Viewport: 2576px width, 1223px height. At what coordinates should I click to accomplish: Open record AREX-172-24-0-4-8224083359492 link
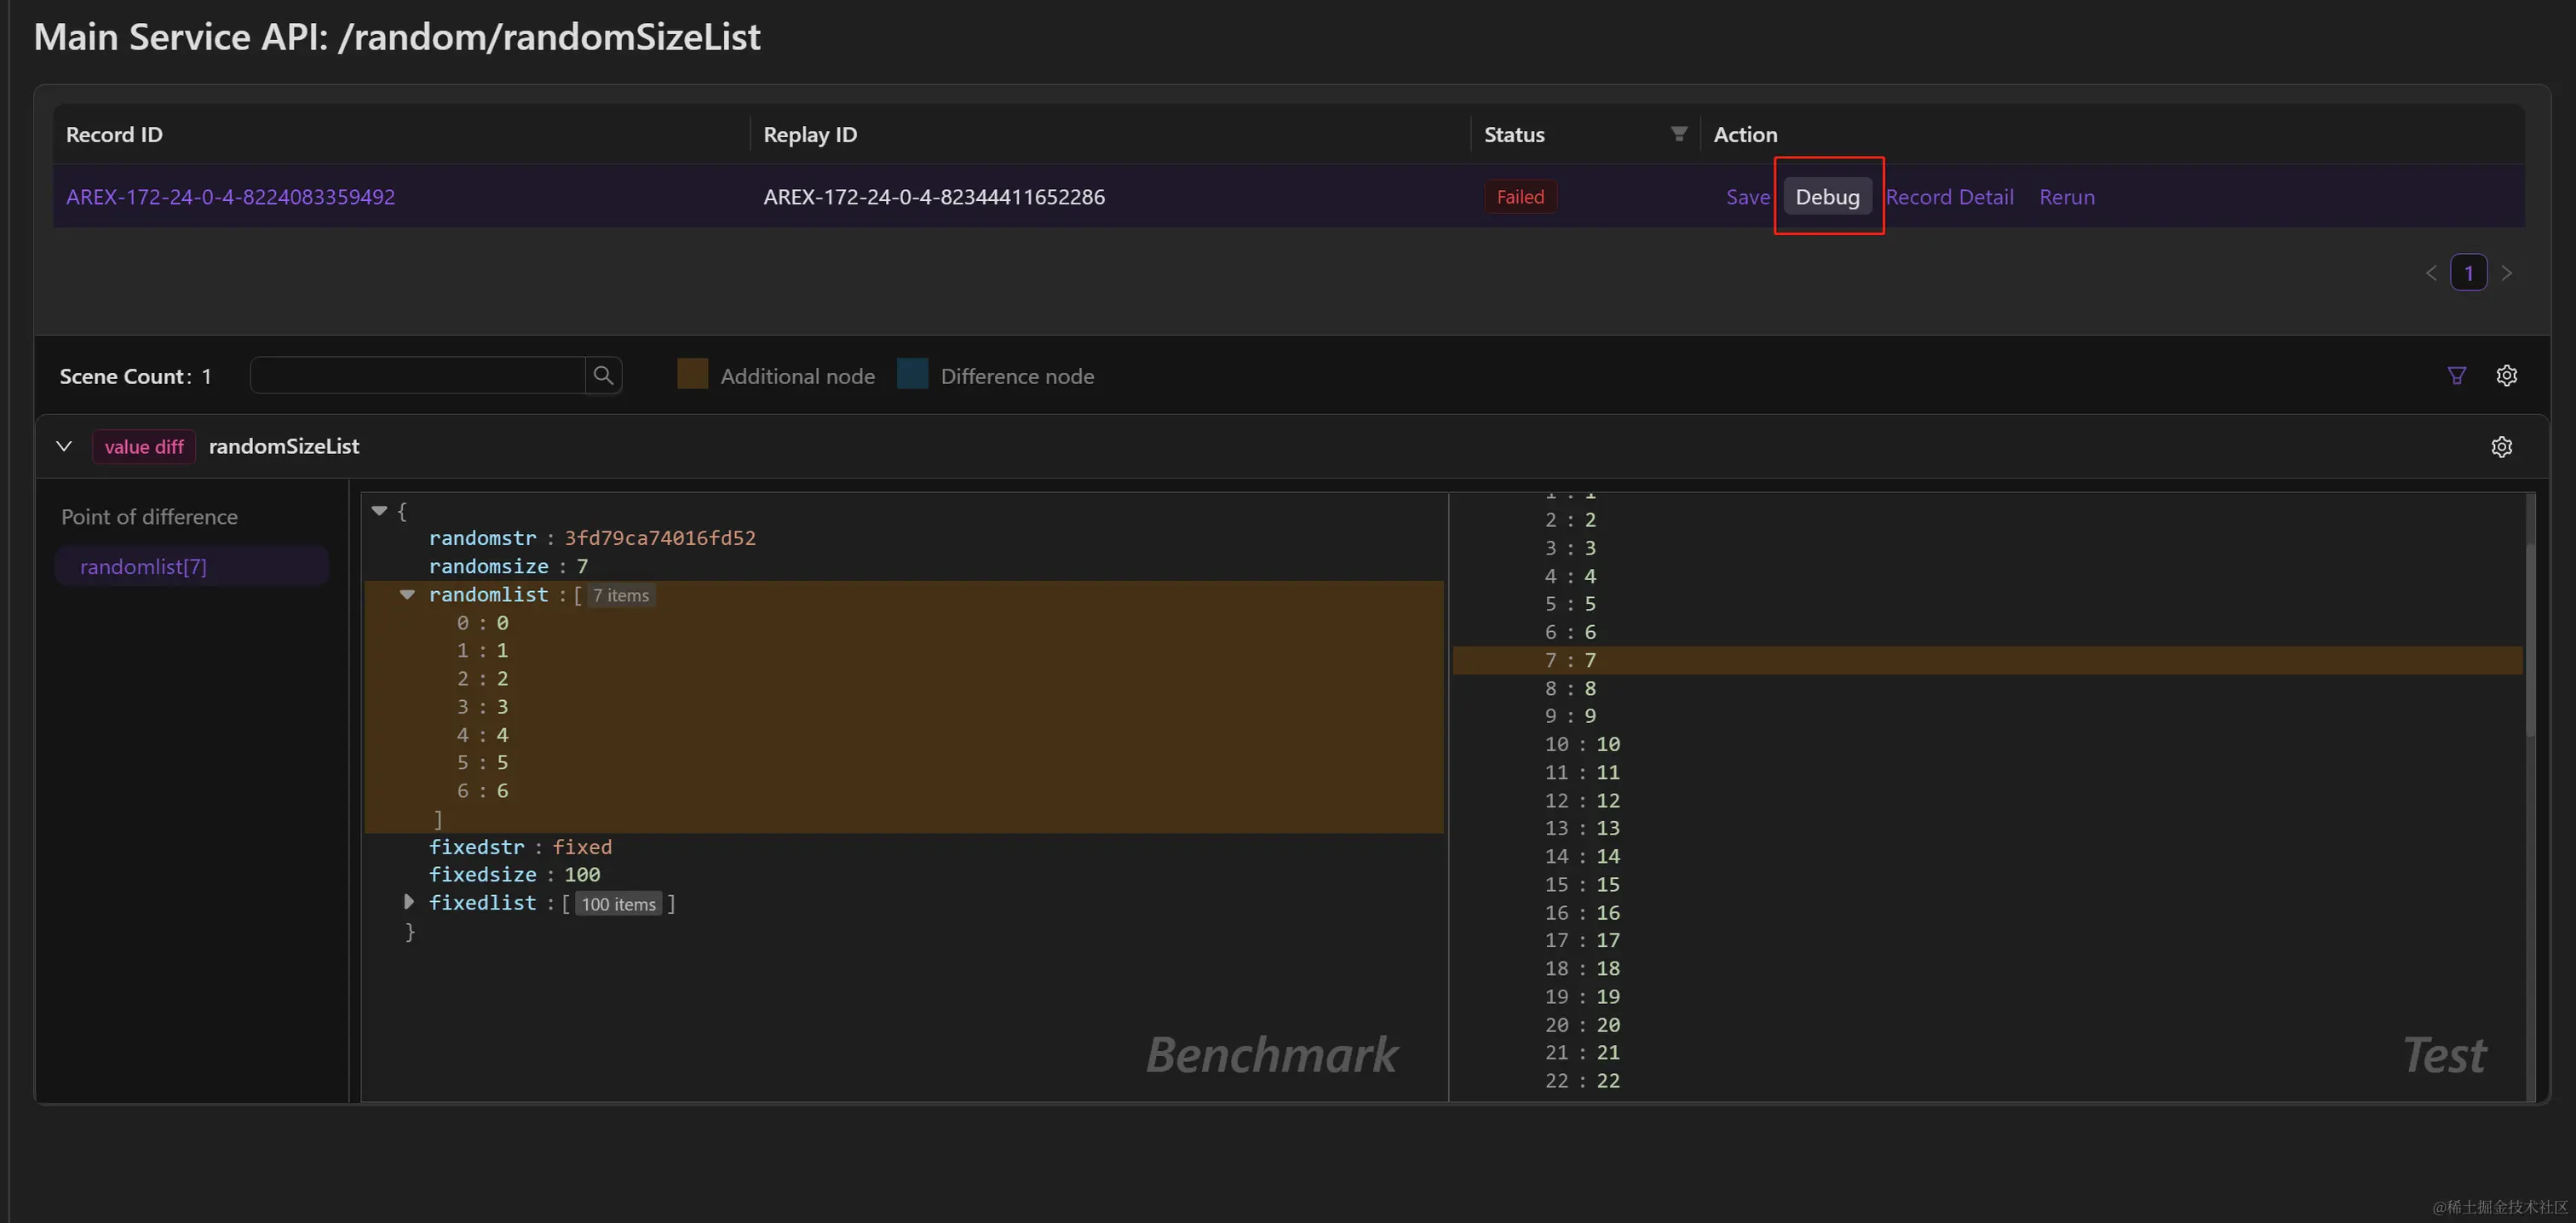click(230, 197)
